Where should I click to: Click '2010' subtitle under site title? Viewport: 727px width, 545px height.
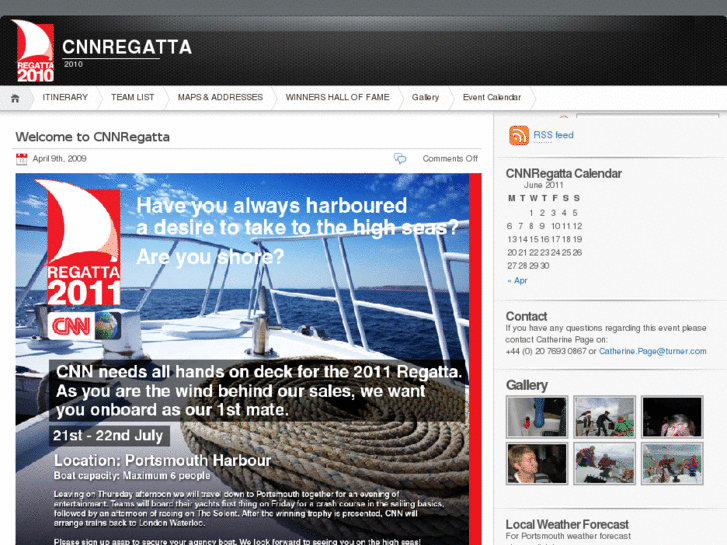pyautogui.click(x=73, y=64)
